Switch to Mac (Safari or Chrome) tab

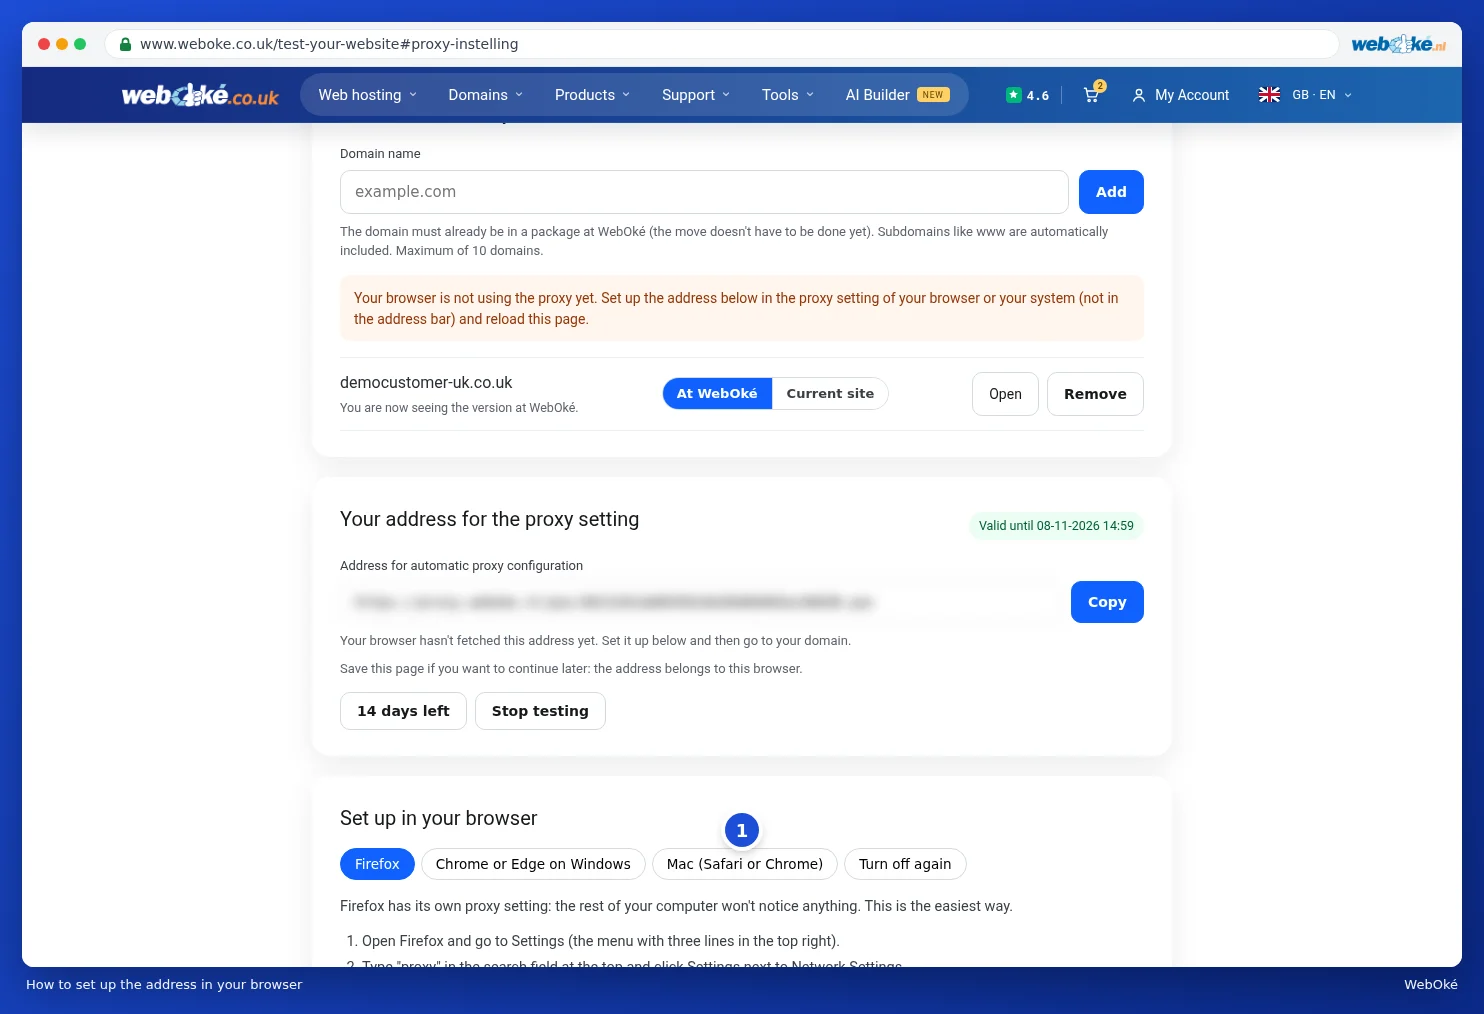745,864
